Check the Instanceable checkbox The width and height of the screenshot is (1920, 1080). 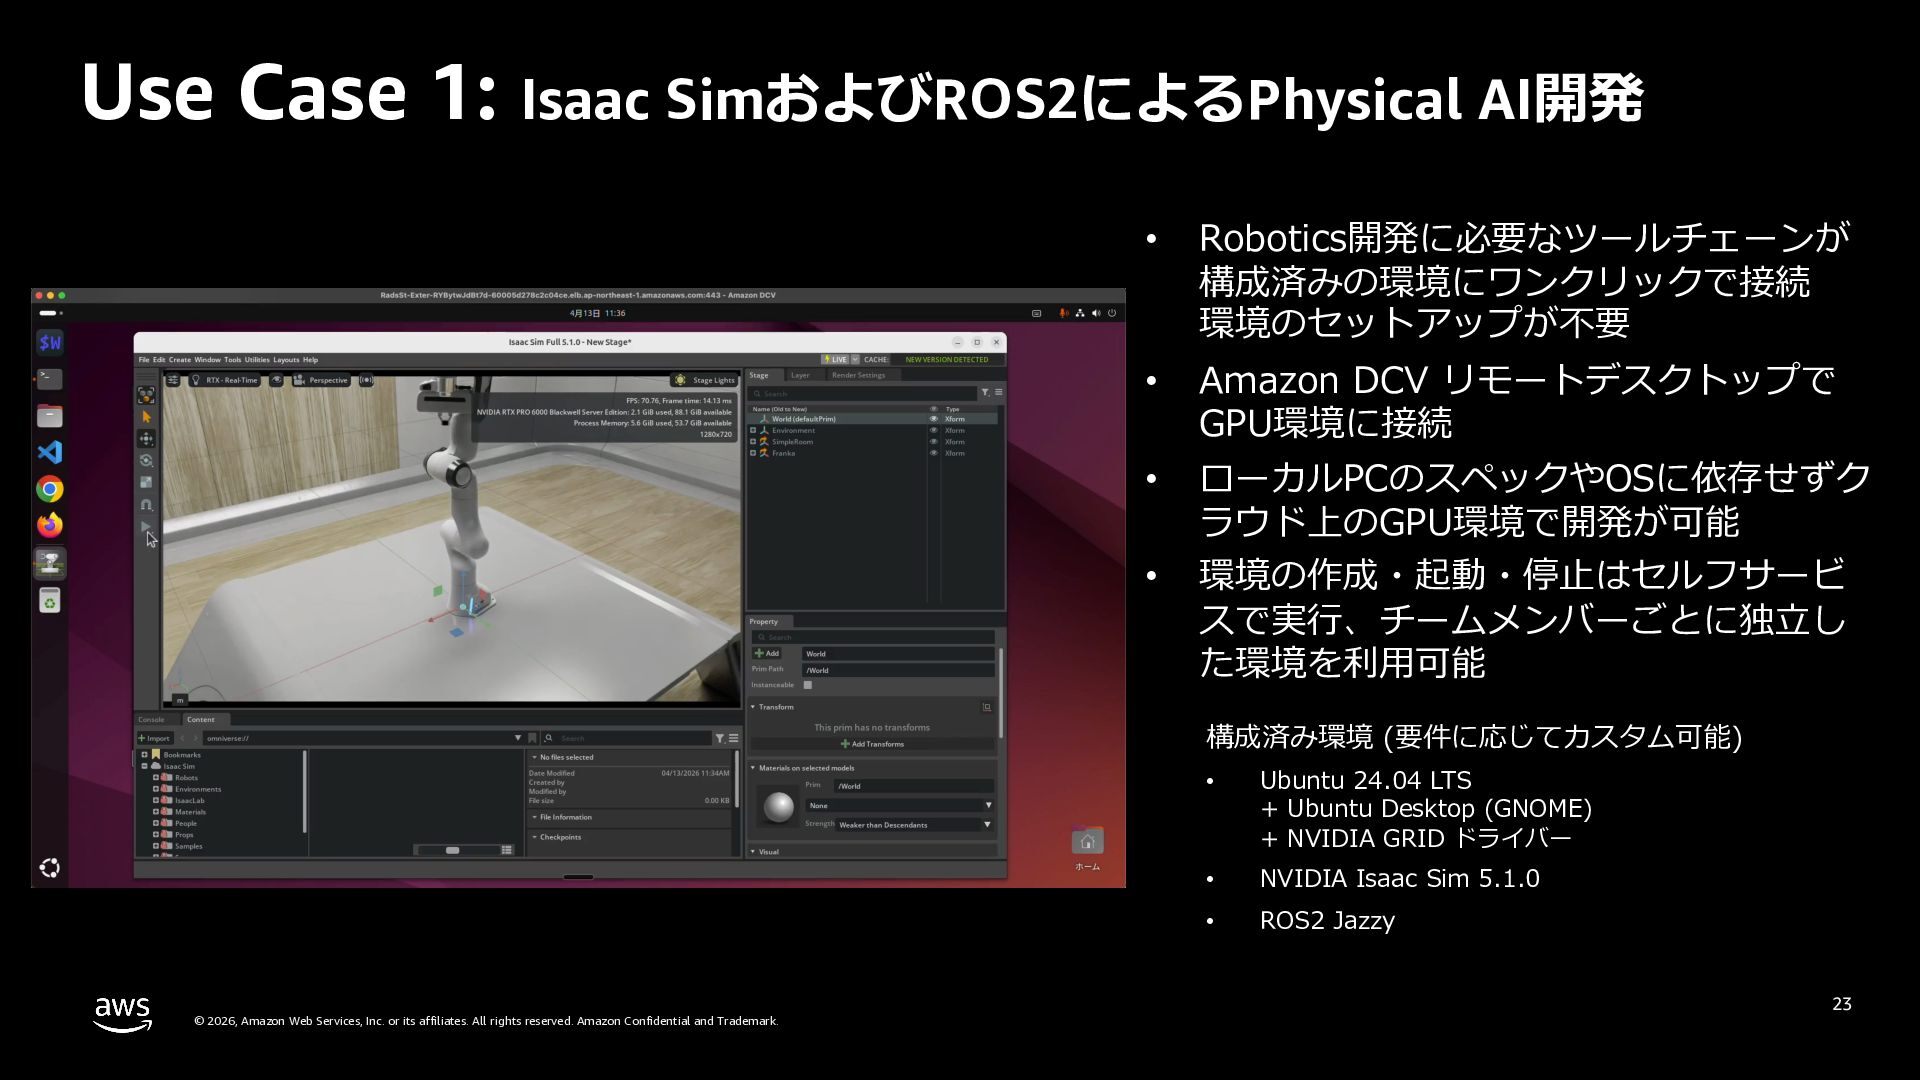pos(807,685)
